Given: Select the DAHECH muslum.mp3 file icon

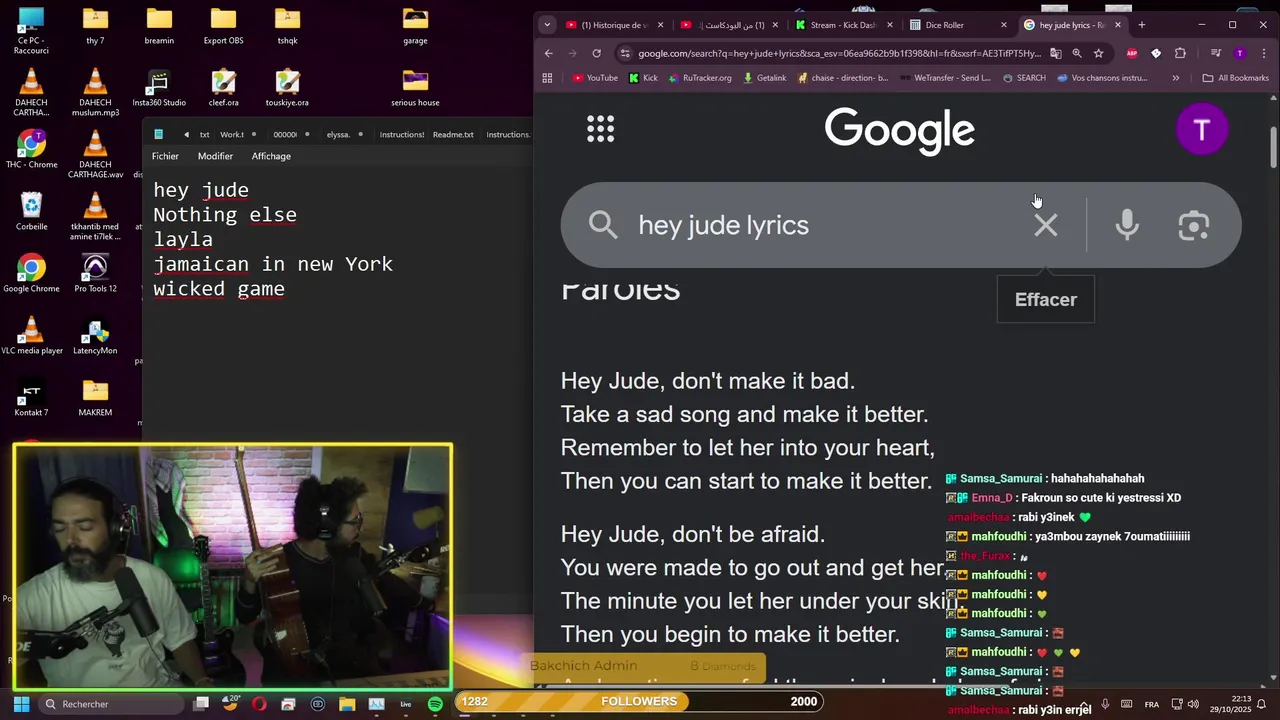Looking at the screenshot, I should pos(95,92).
